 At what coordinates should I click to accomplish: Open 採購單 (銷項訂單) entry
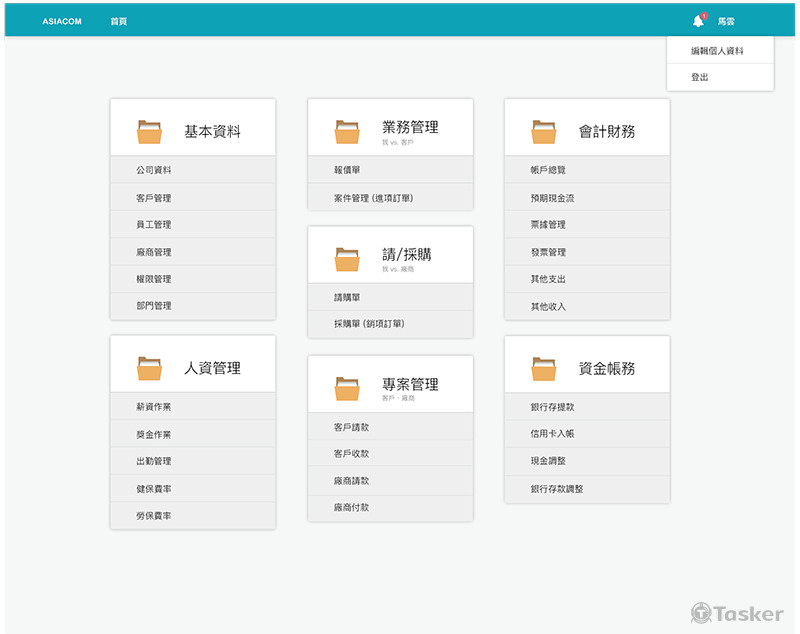coord(369,324)
